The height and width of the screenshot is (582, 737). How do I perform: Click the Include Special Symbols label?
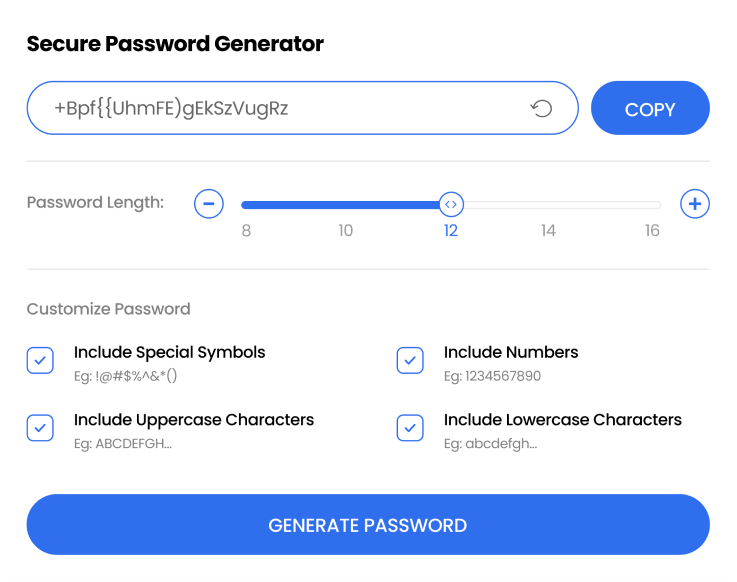pos(170,352)
